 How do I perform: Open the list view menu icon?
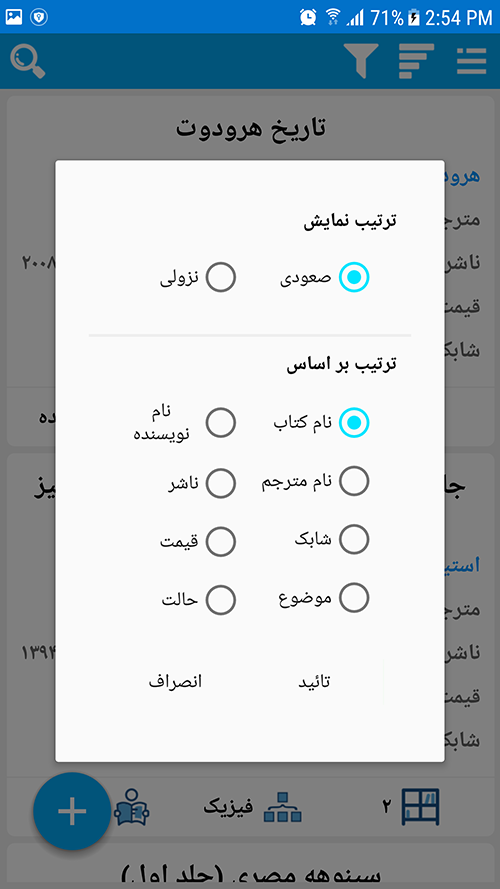pos(472,61)
